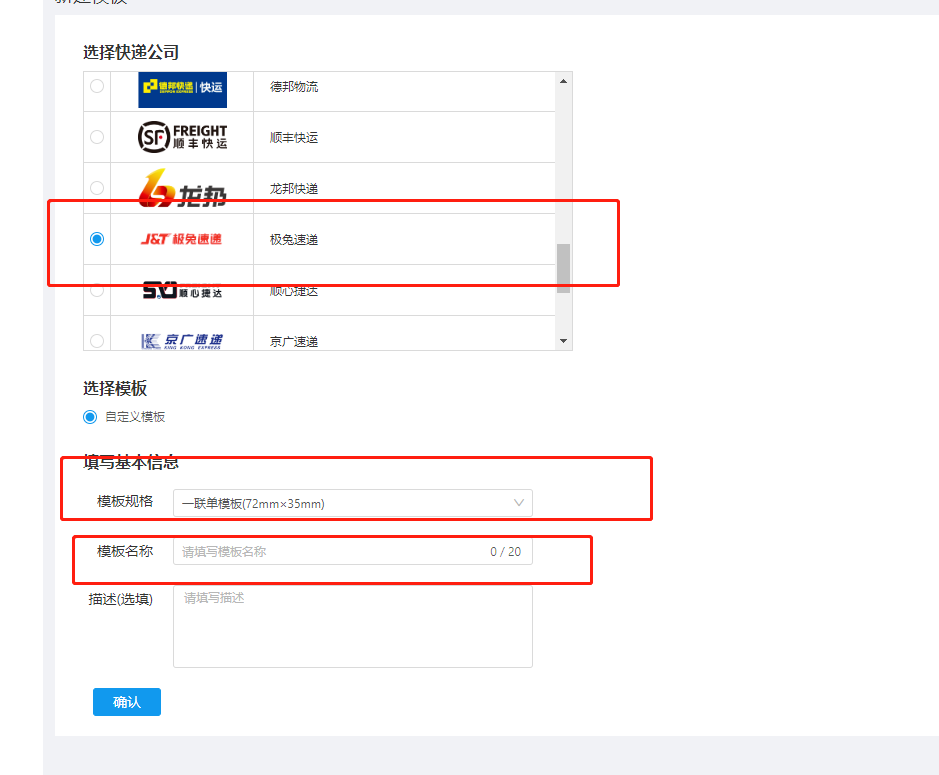This screenshot has width=939, height=775.
Task: Click the 自定义模板 label text
Action: click(x=135, y=417)
